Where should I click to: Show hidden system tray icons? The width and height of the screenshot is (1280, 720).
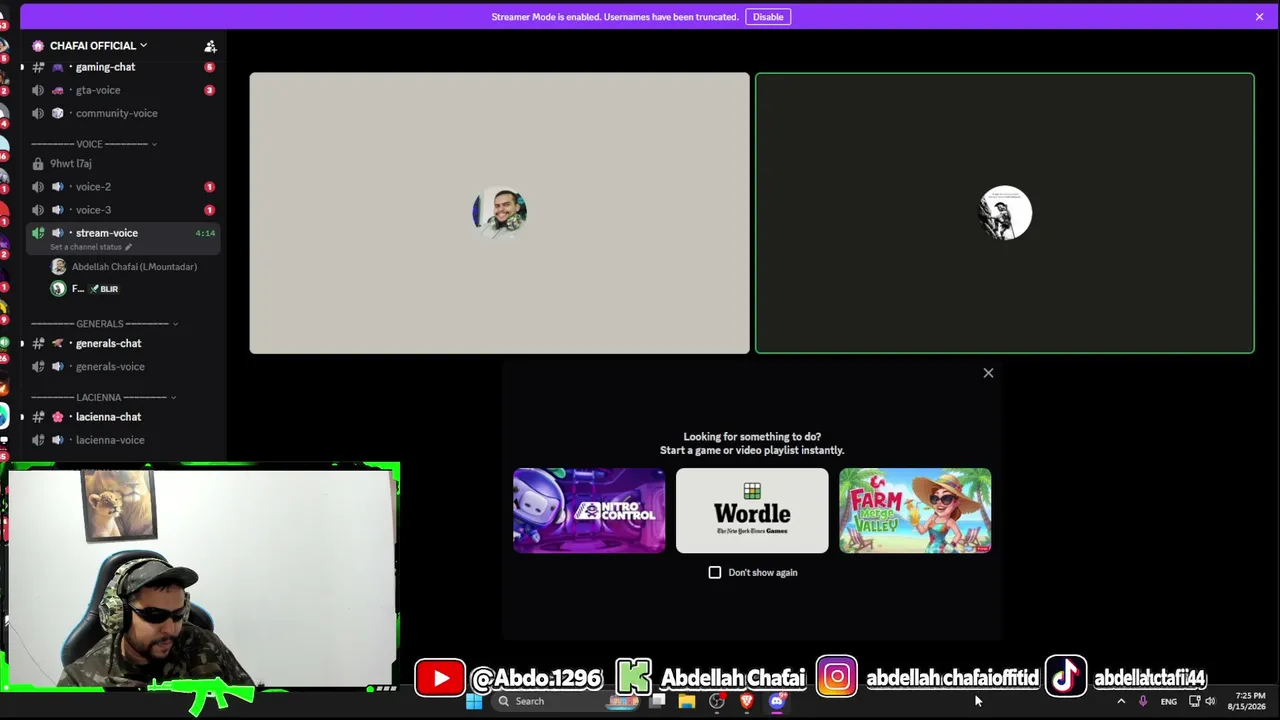click(1121, 702)
